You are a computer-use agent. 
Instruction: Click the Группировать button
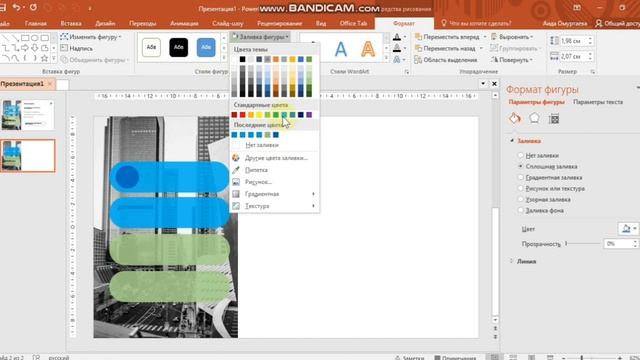pyautogui.click(x=515, y=48)
